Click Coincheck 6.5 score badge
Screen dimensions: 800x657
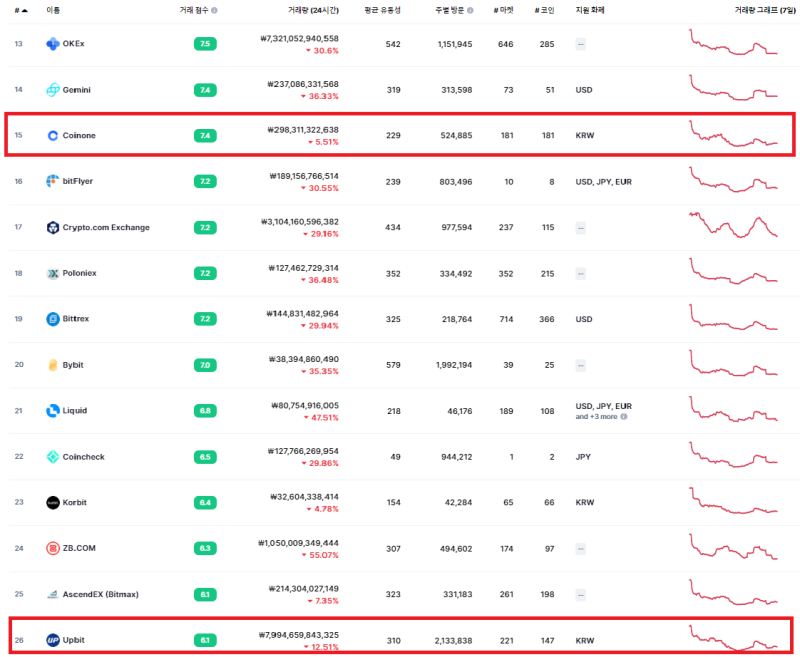(205, 457)
